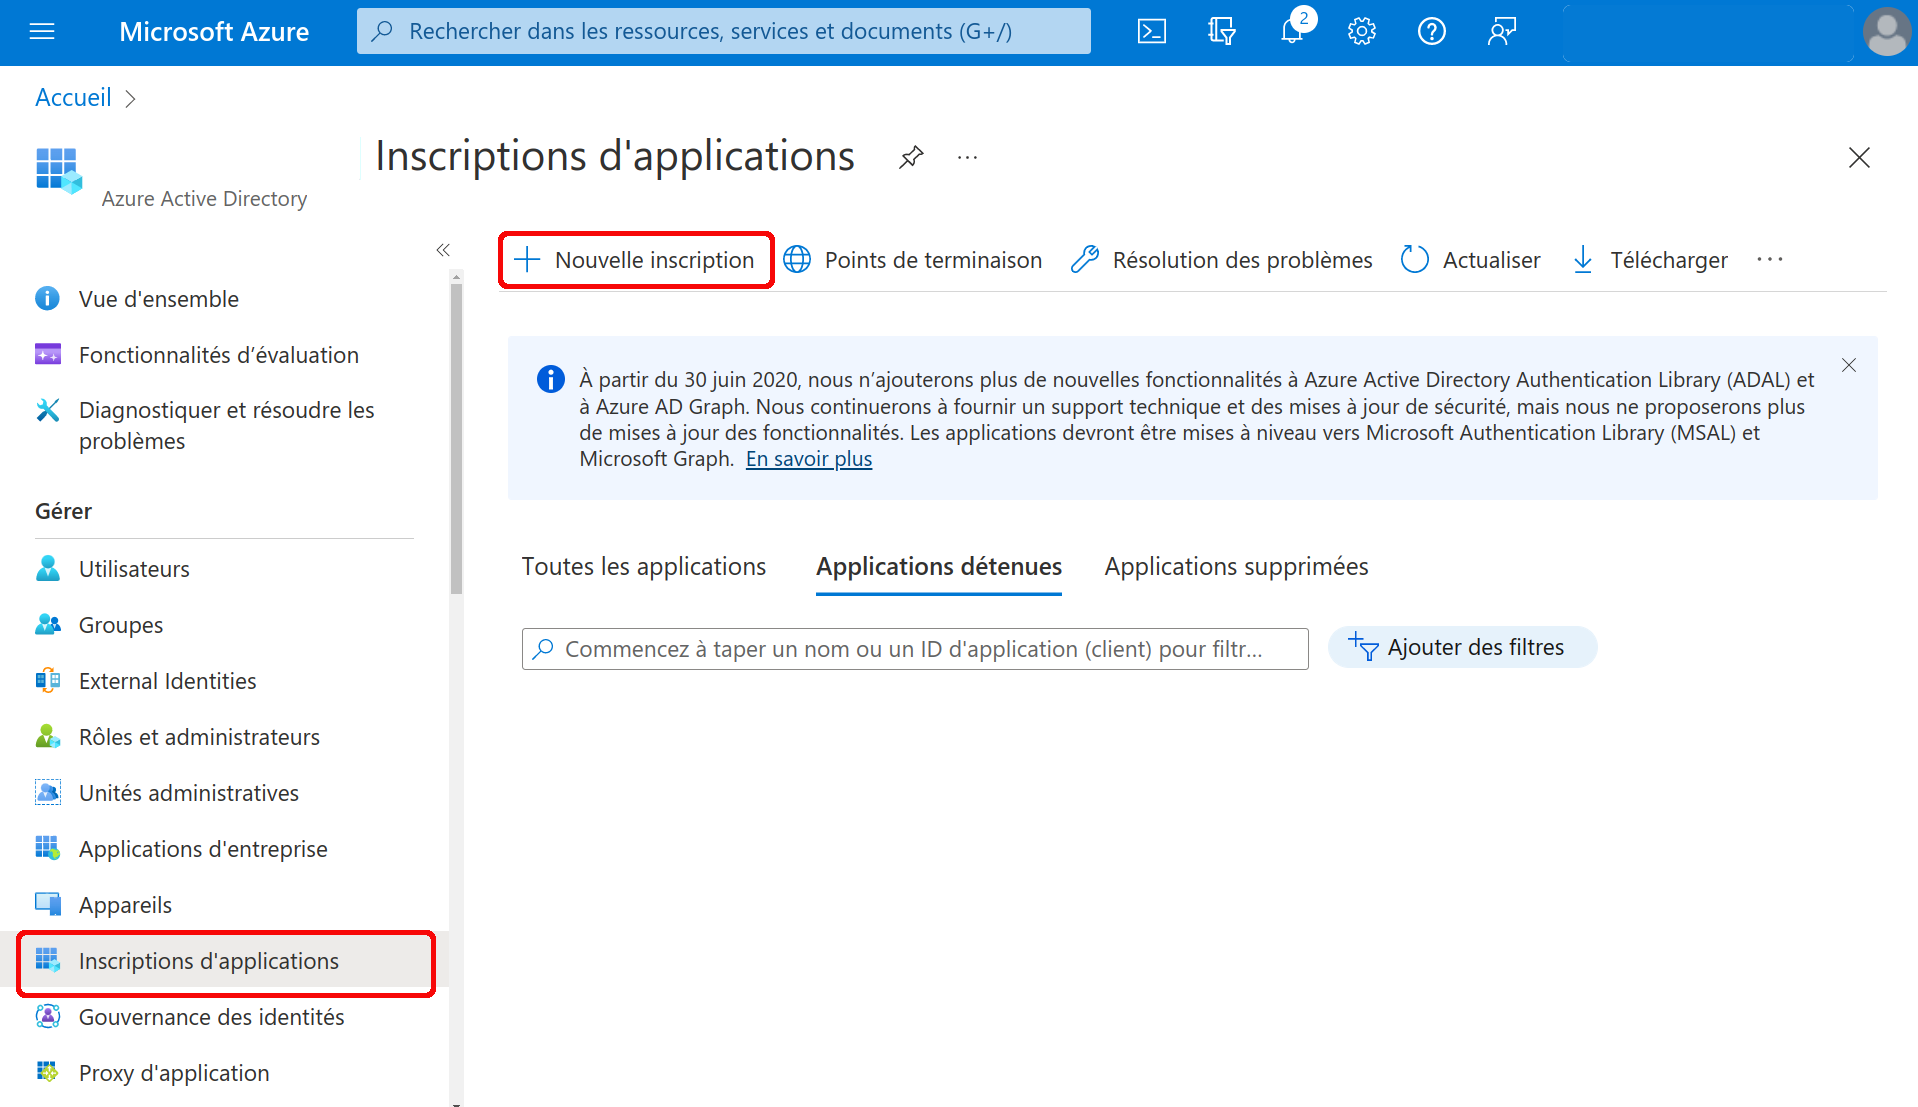1918x1107 pixels.
Task: Switch to Toutes les applications tab
Action: [644, 566]
